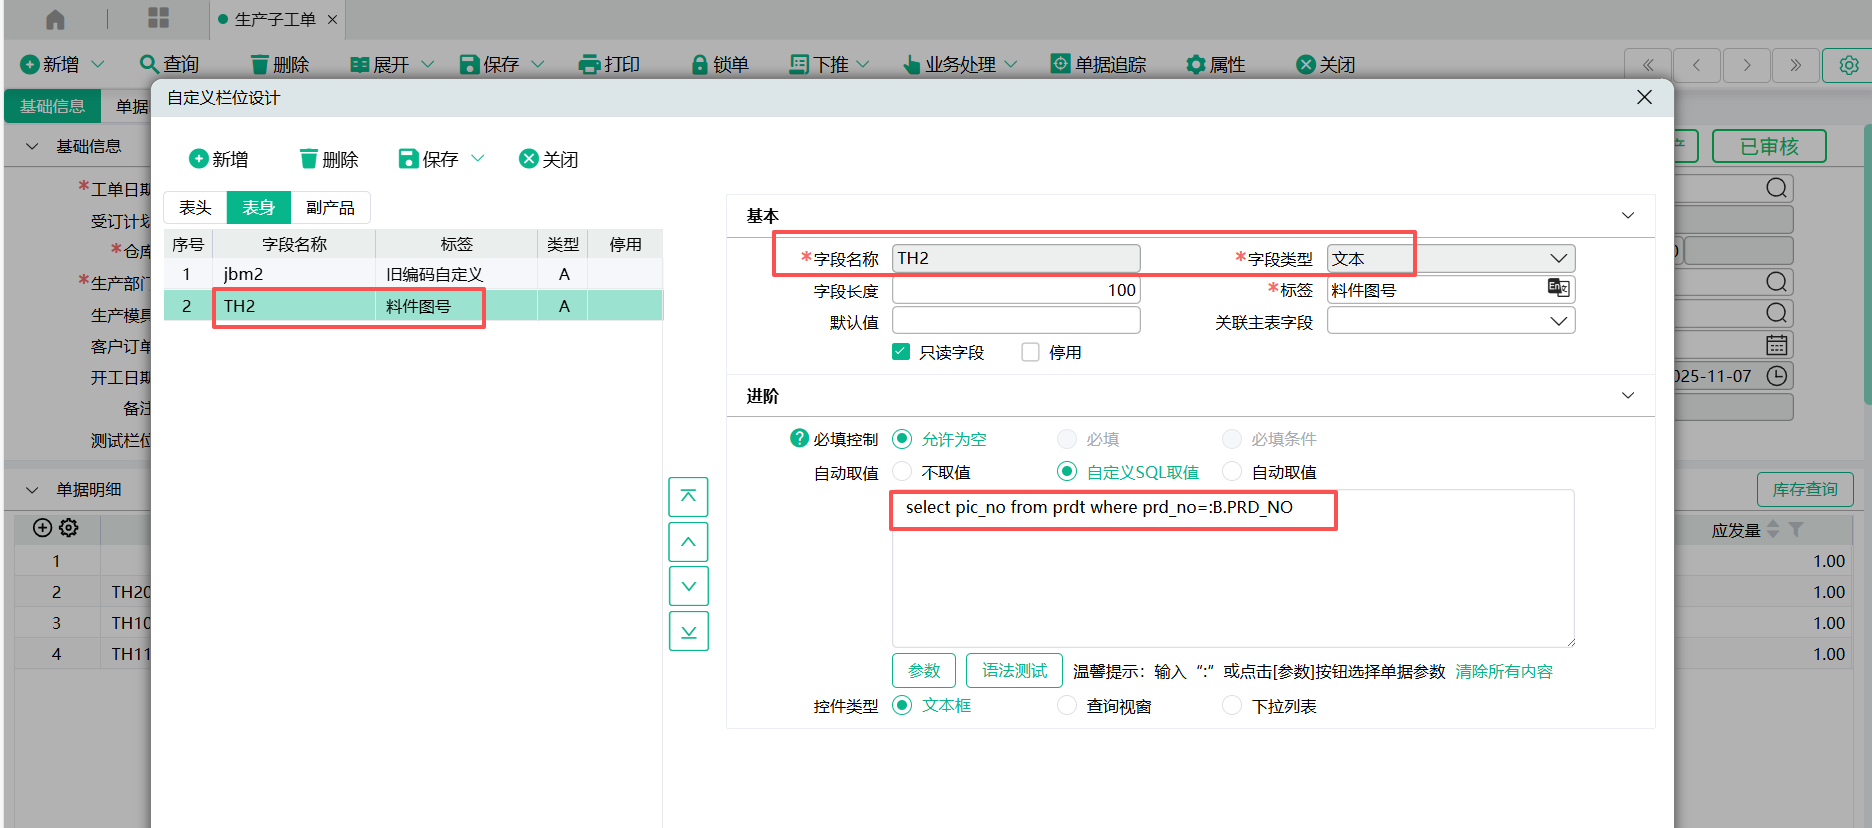The height and width of the screenshot is (828, 1872).
Task: Select the 不取值 radio option
Action: 902,471
